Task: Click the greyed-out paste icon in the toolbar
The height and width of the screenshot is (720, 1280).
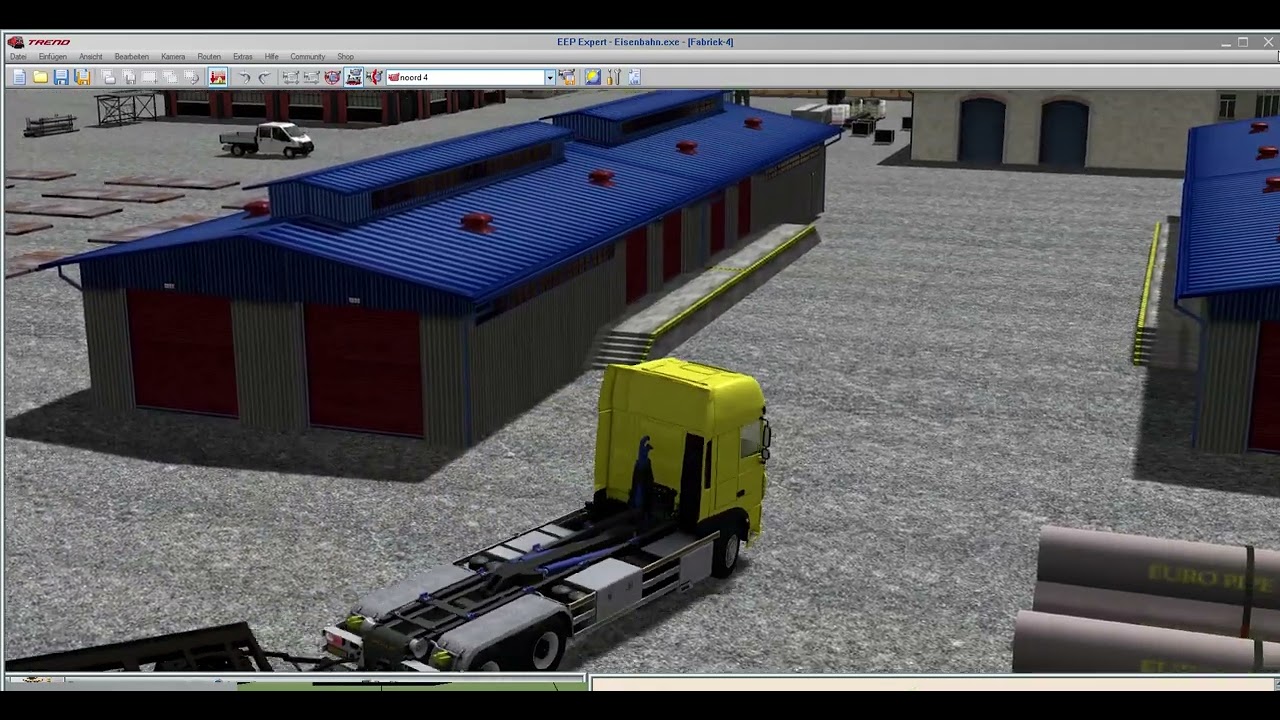Action: point(129,77)
